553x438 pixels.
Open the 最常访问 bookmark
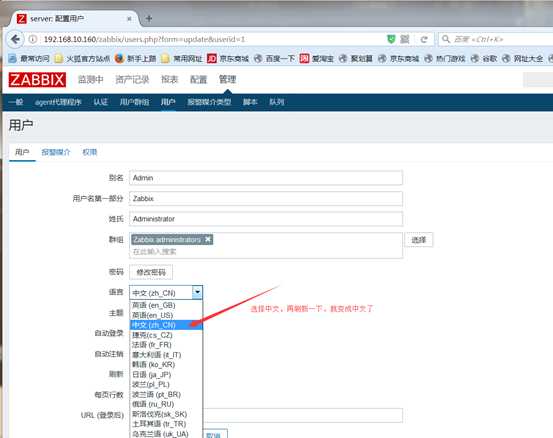[x=29, y=59]
